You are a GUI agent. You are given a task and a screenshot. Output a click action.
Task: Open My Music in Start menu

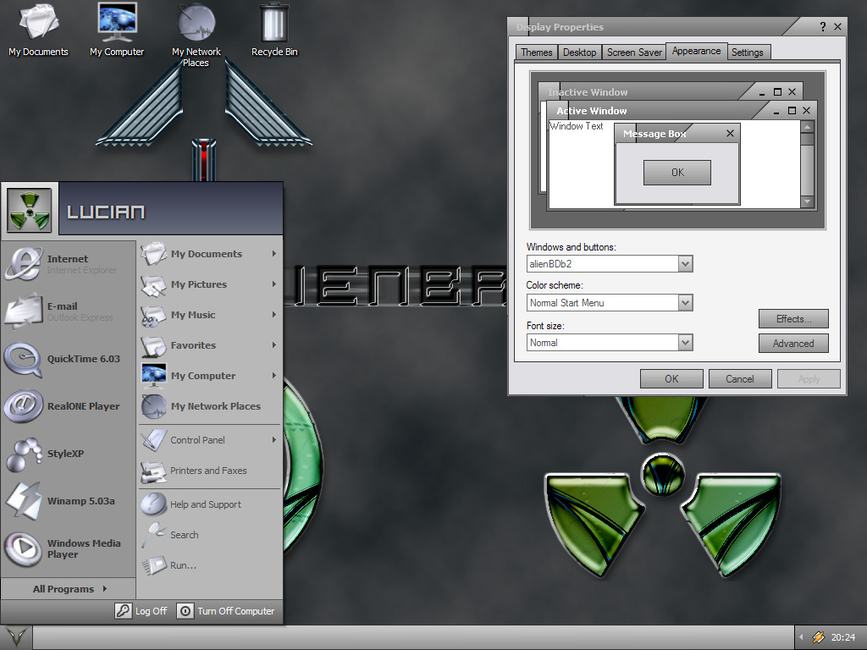(210, 314)
